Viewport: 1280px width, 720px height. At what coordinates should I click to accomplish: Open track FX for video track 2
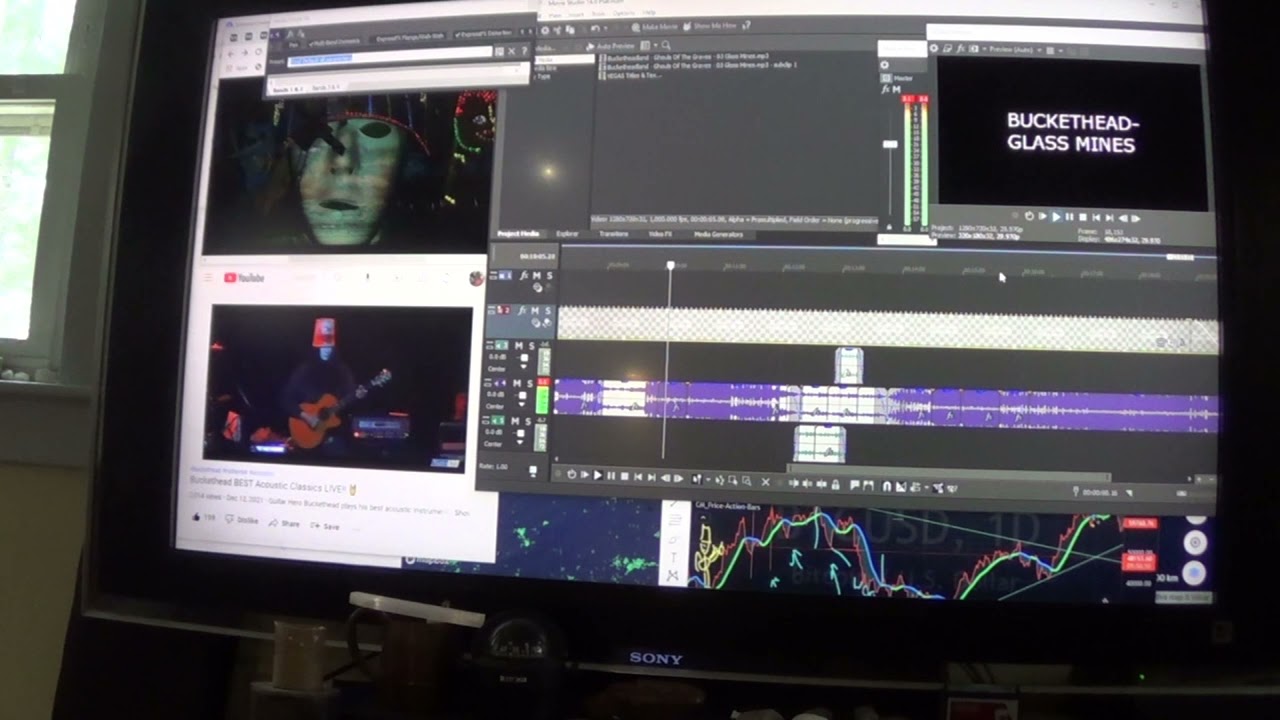point(522,311)
